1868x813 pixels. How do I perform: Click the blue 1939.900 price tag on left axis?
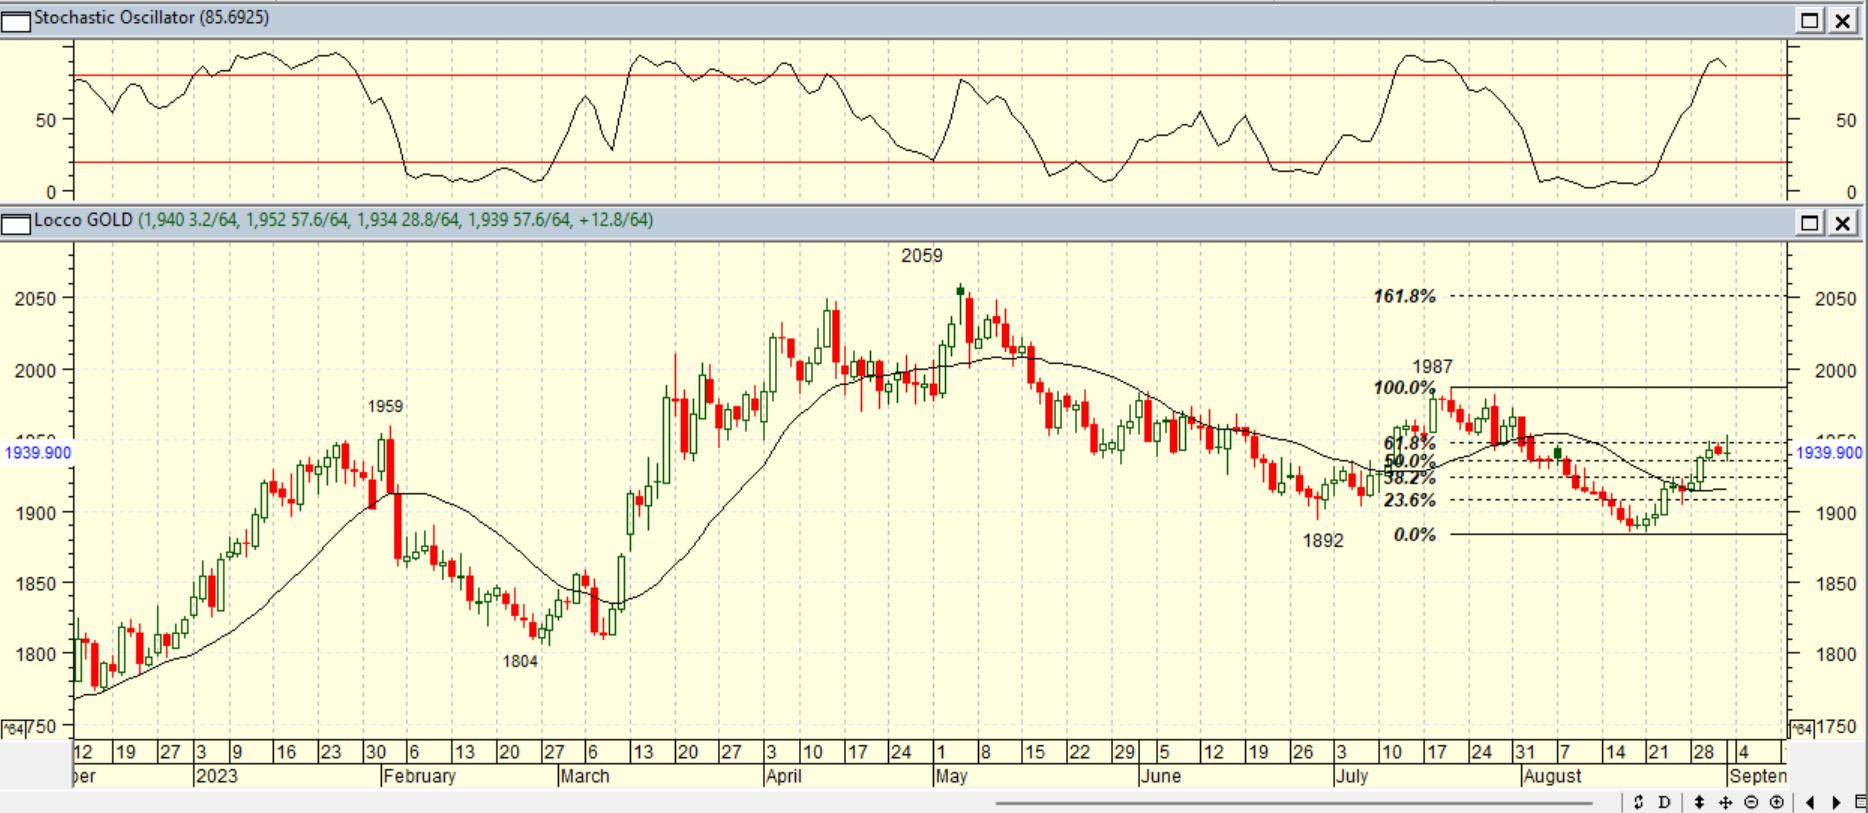(x=38, y=453)
